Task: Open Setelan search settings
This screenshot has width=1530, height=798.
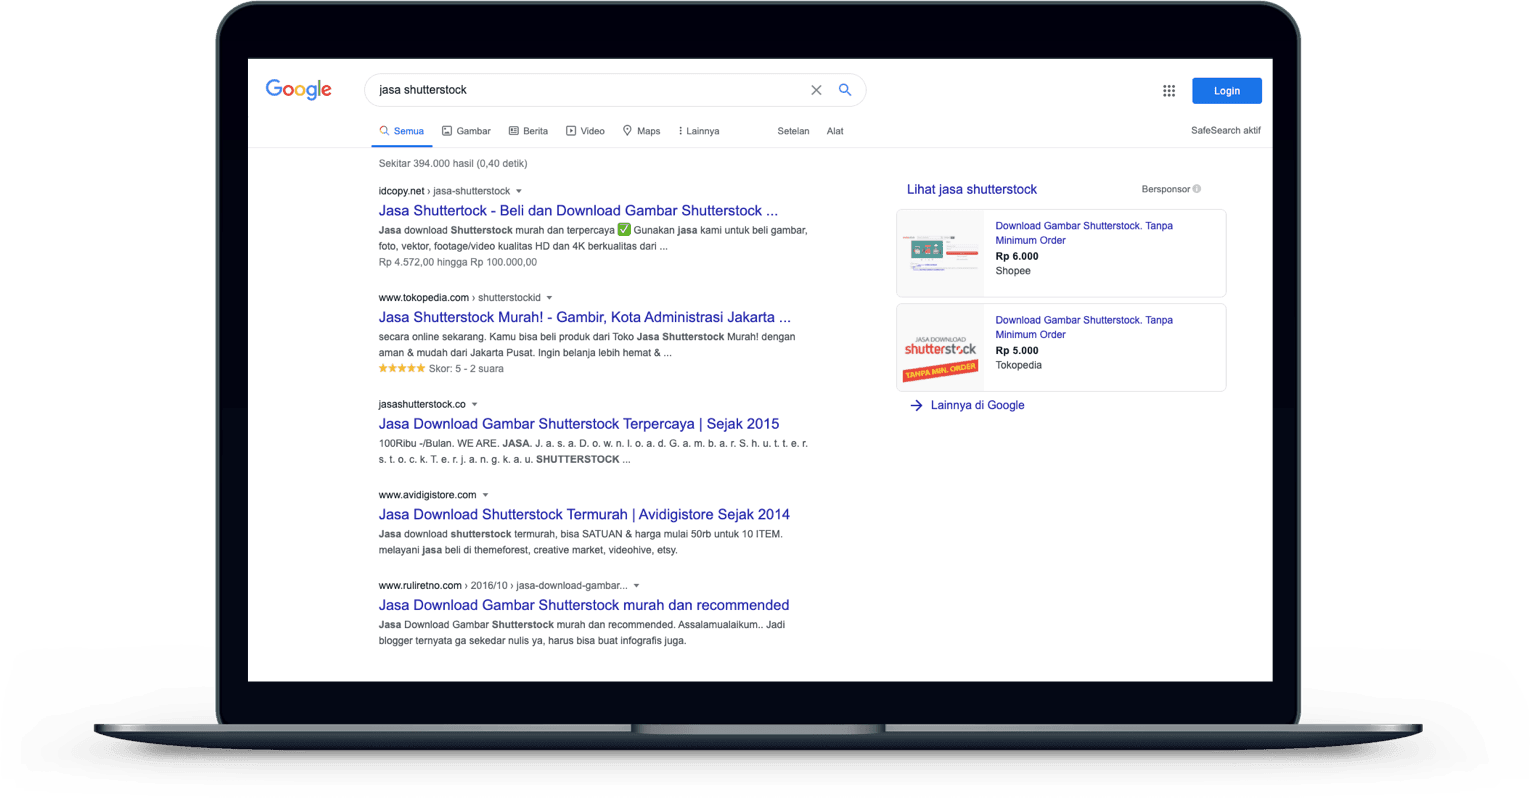Action: tap(793, 131)
